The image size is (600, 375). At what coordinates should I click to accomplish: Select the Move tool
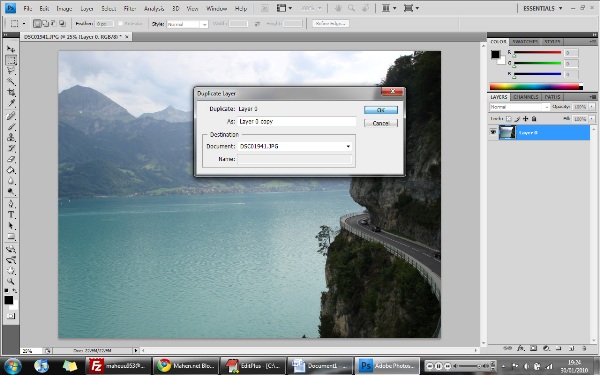pyautogui.click(x=11, y=49)
